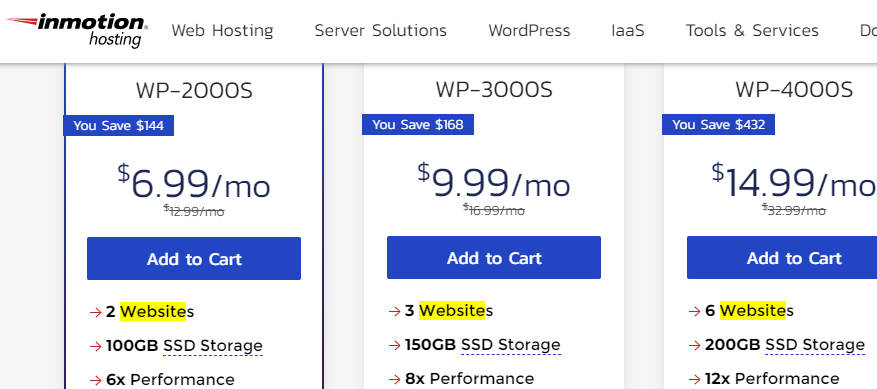Open the WordPress menu
Image resolution: width=877 pixels, height=389 pixels.
pos(529,30)
